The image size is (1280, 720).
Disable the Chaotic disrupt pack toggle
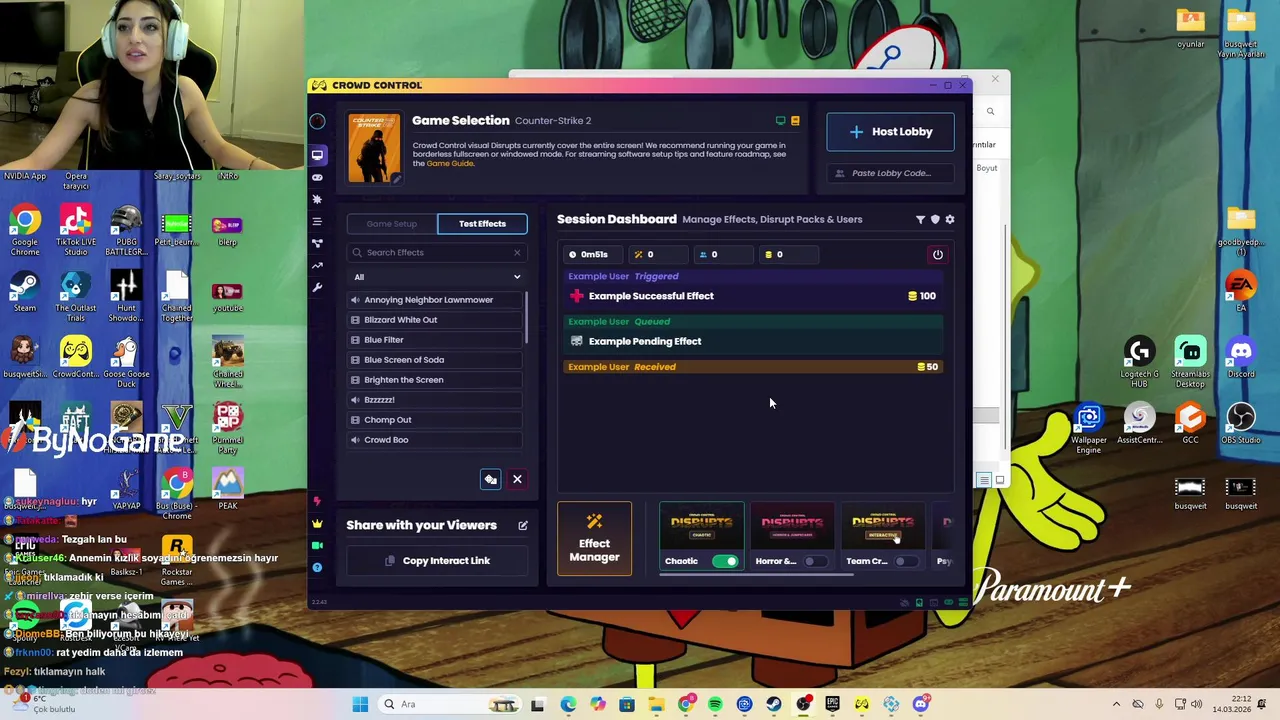point(725,561)
